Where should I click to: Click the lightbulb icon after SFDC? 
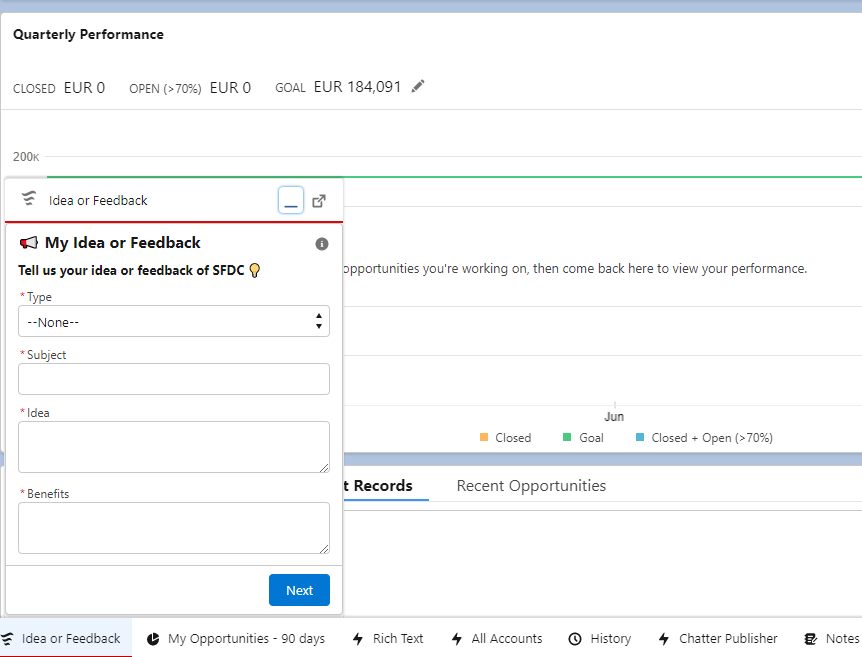tap(255, 270)
